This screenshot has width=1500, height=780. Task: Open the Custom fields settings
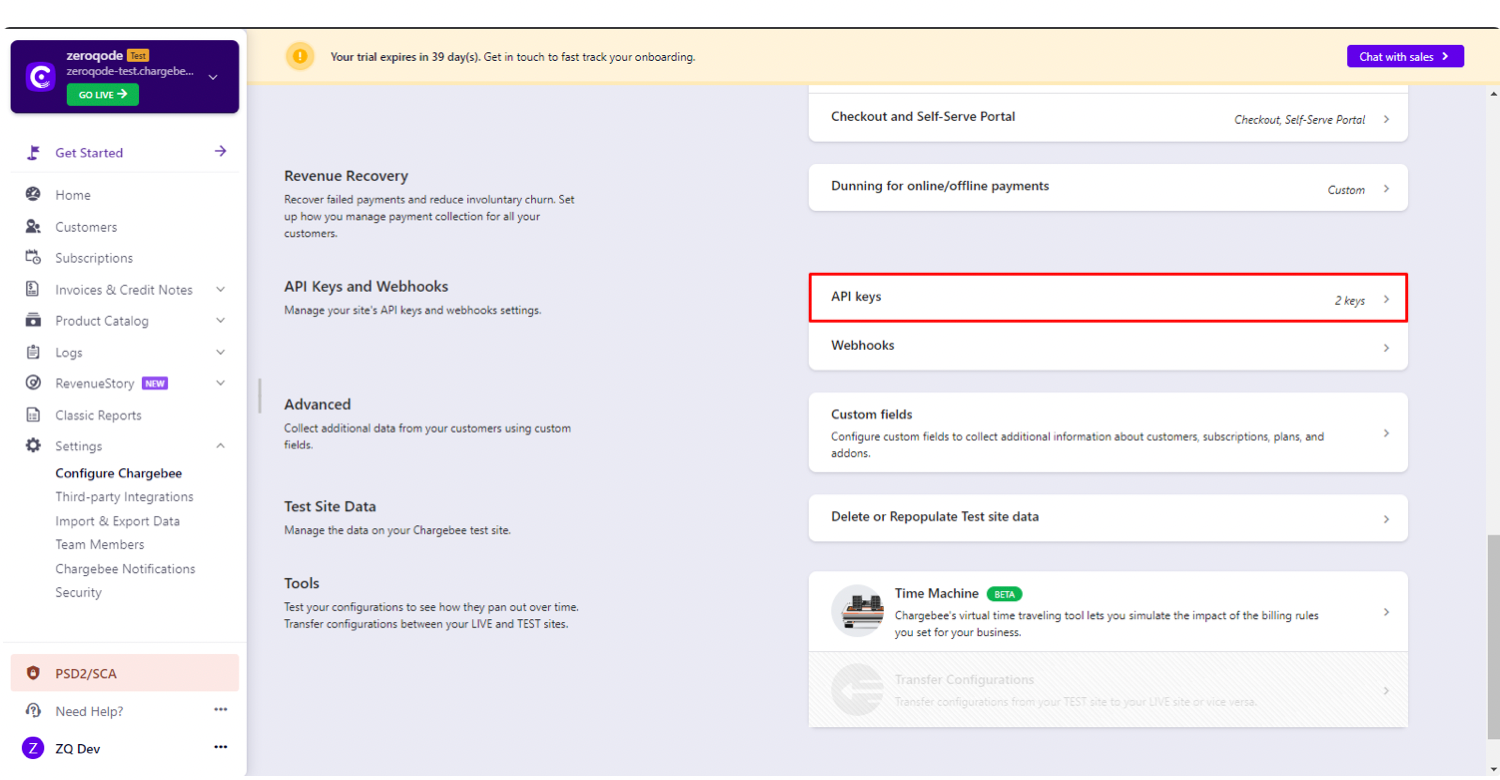pos(1108,432)
